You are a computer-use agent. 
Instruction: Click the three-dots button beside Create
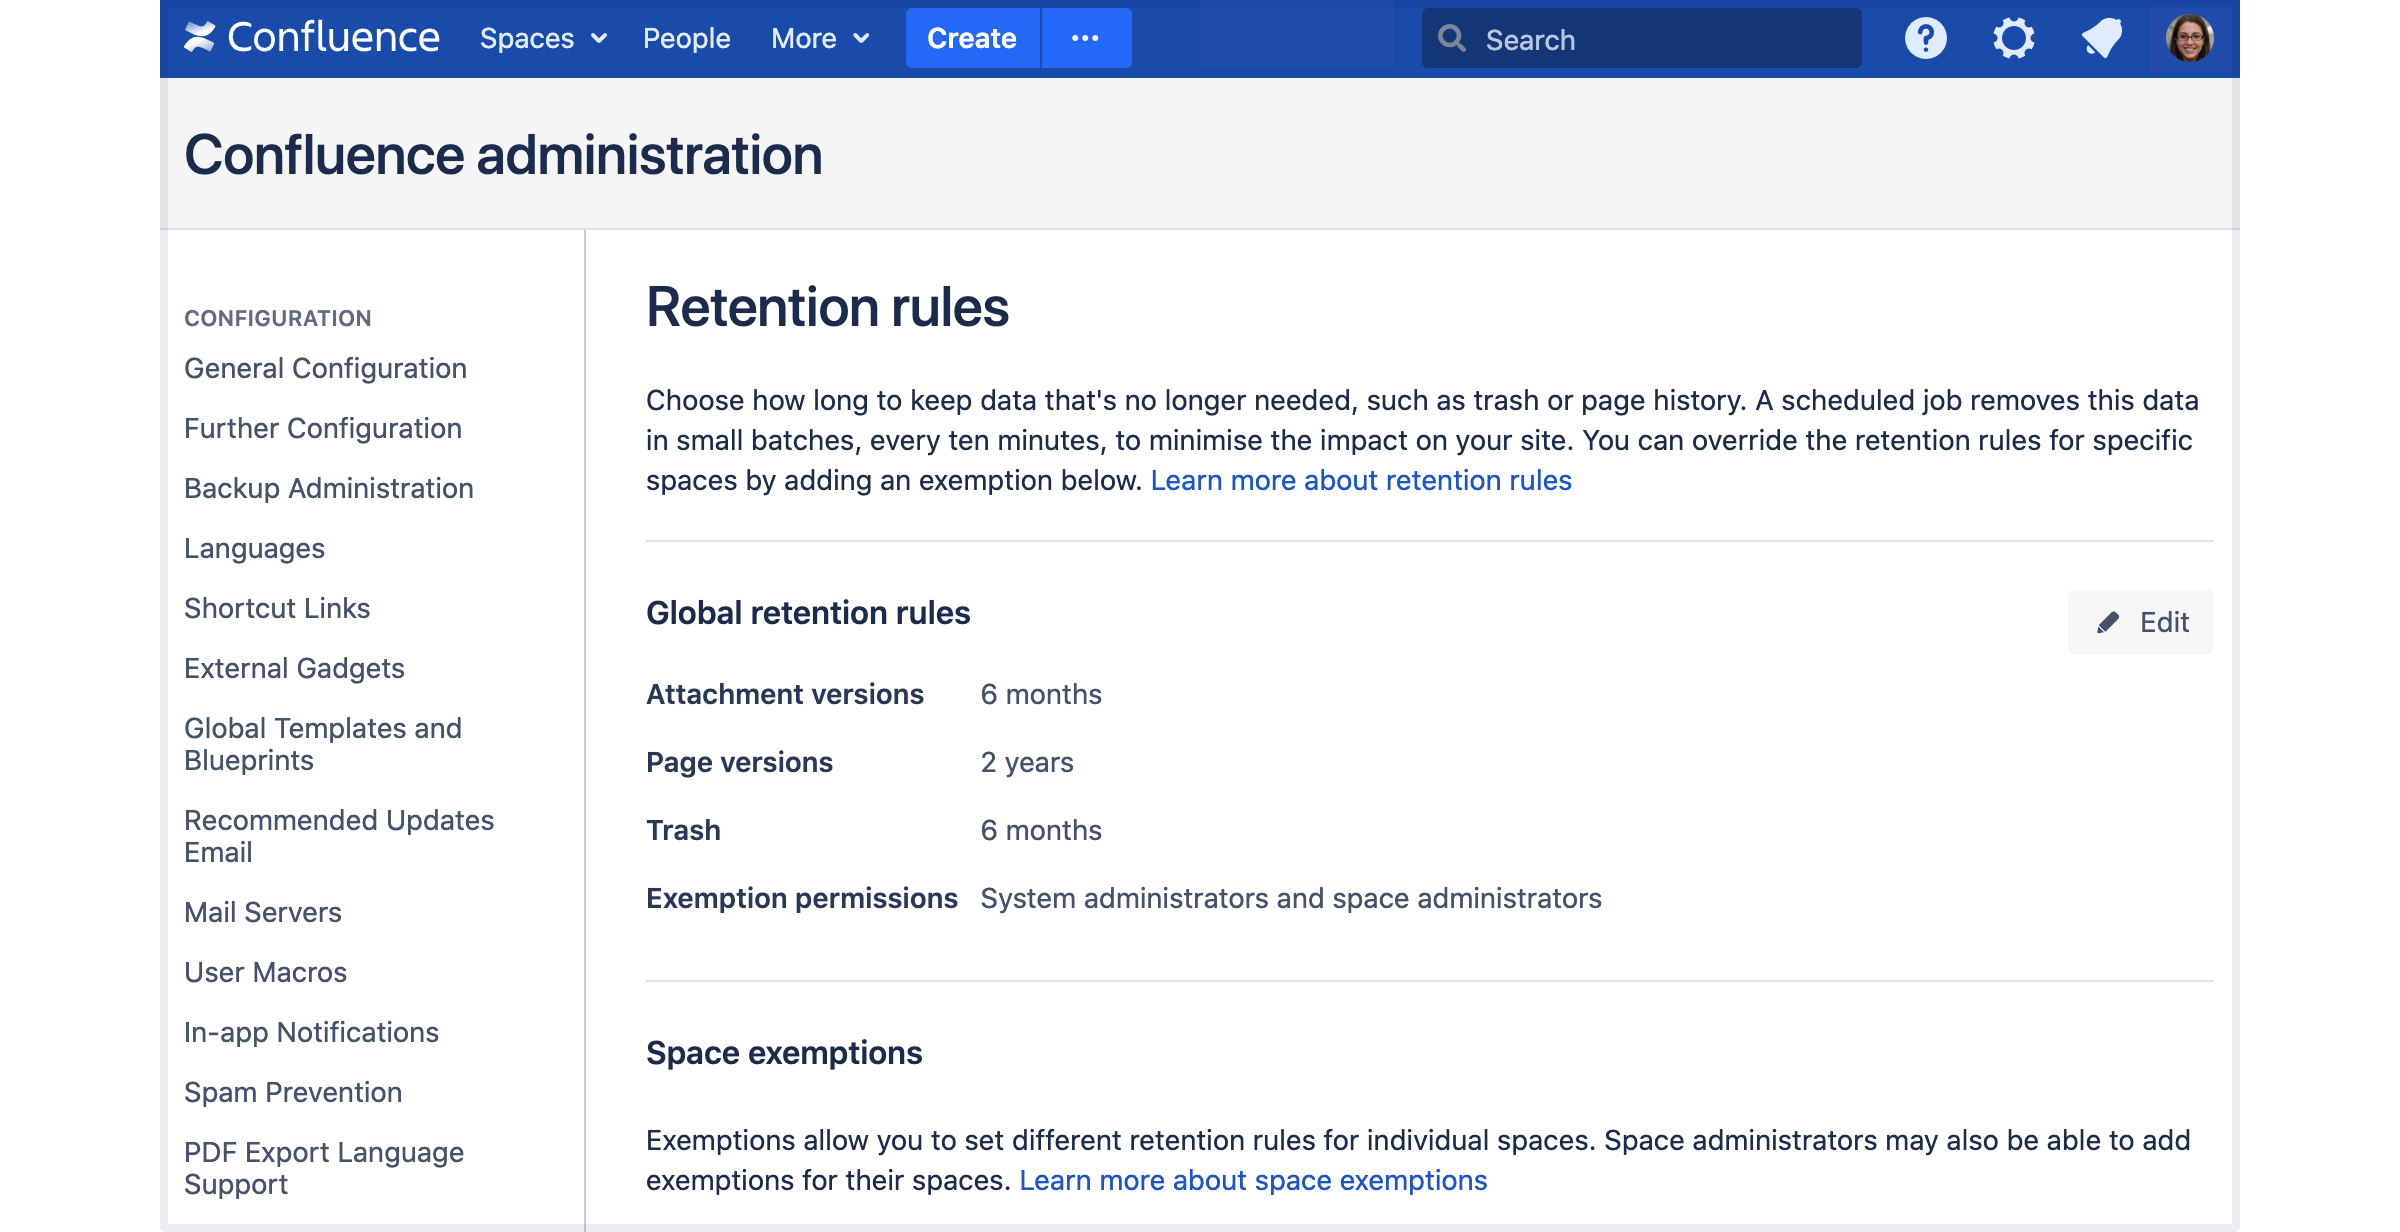pyautogui.click(x=1085, y=39)
